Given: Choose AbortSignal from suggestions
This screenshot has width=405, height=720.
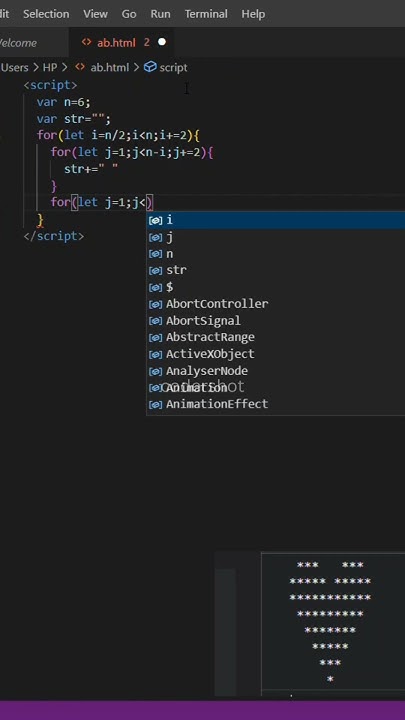Looking at the screenshot, I should coord(276,321).
